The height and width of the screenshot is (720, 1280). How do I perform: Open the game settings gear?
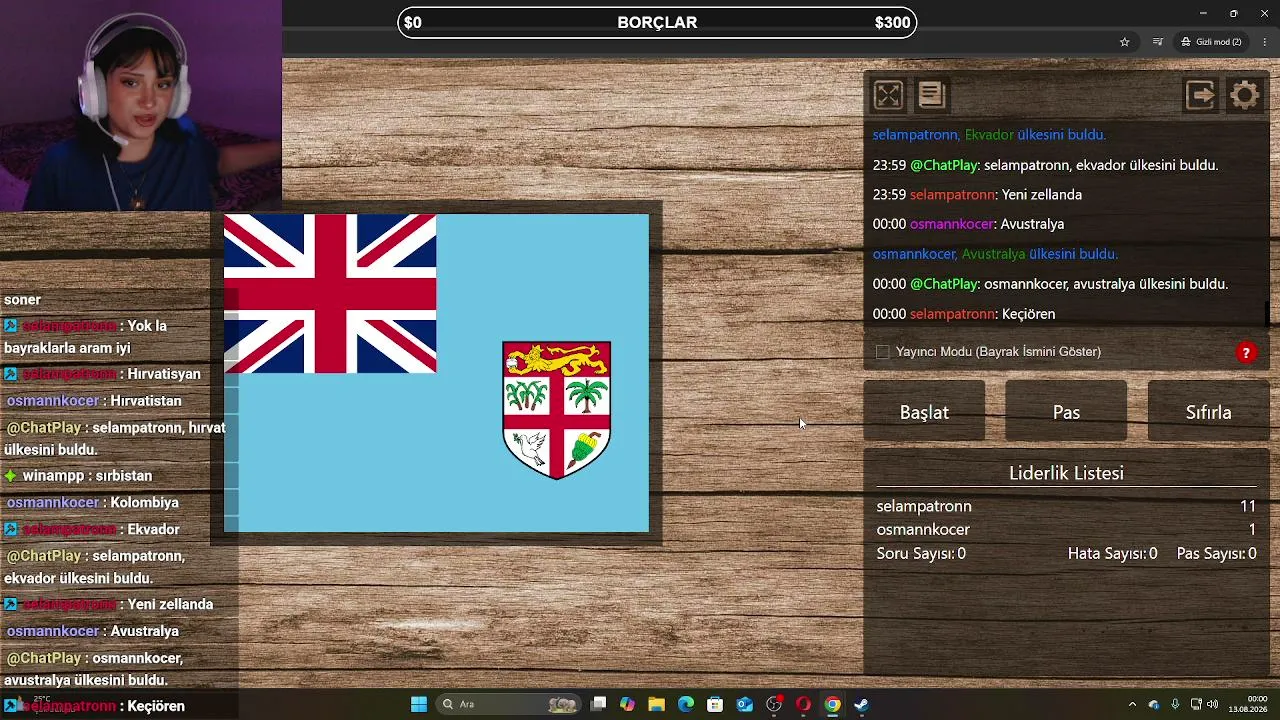tap(1245, 95)
